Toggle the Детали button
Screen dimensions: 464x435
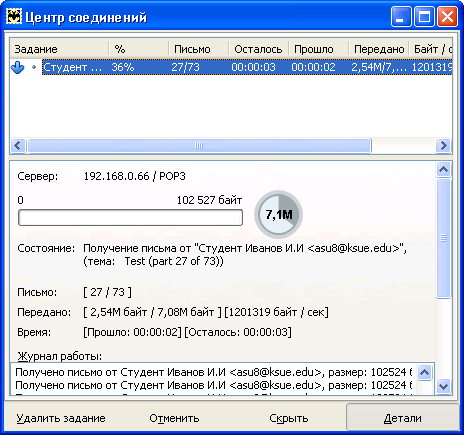coord(402,418)
